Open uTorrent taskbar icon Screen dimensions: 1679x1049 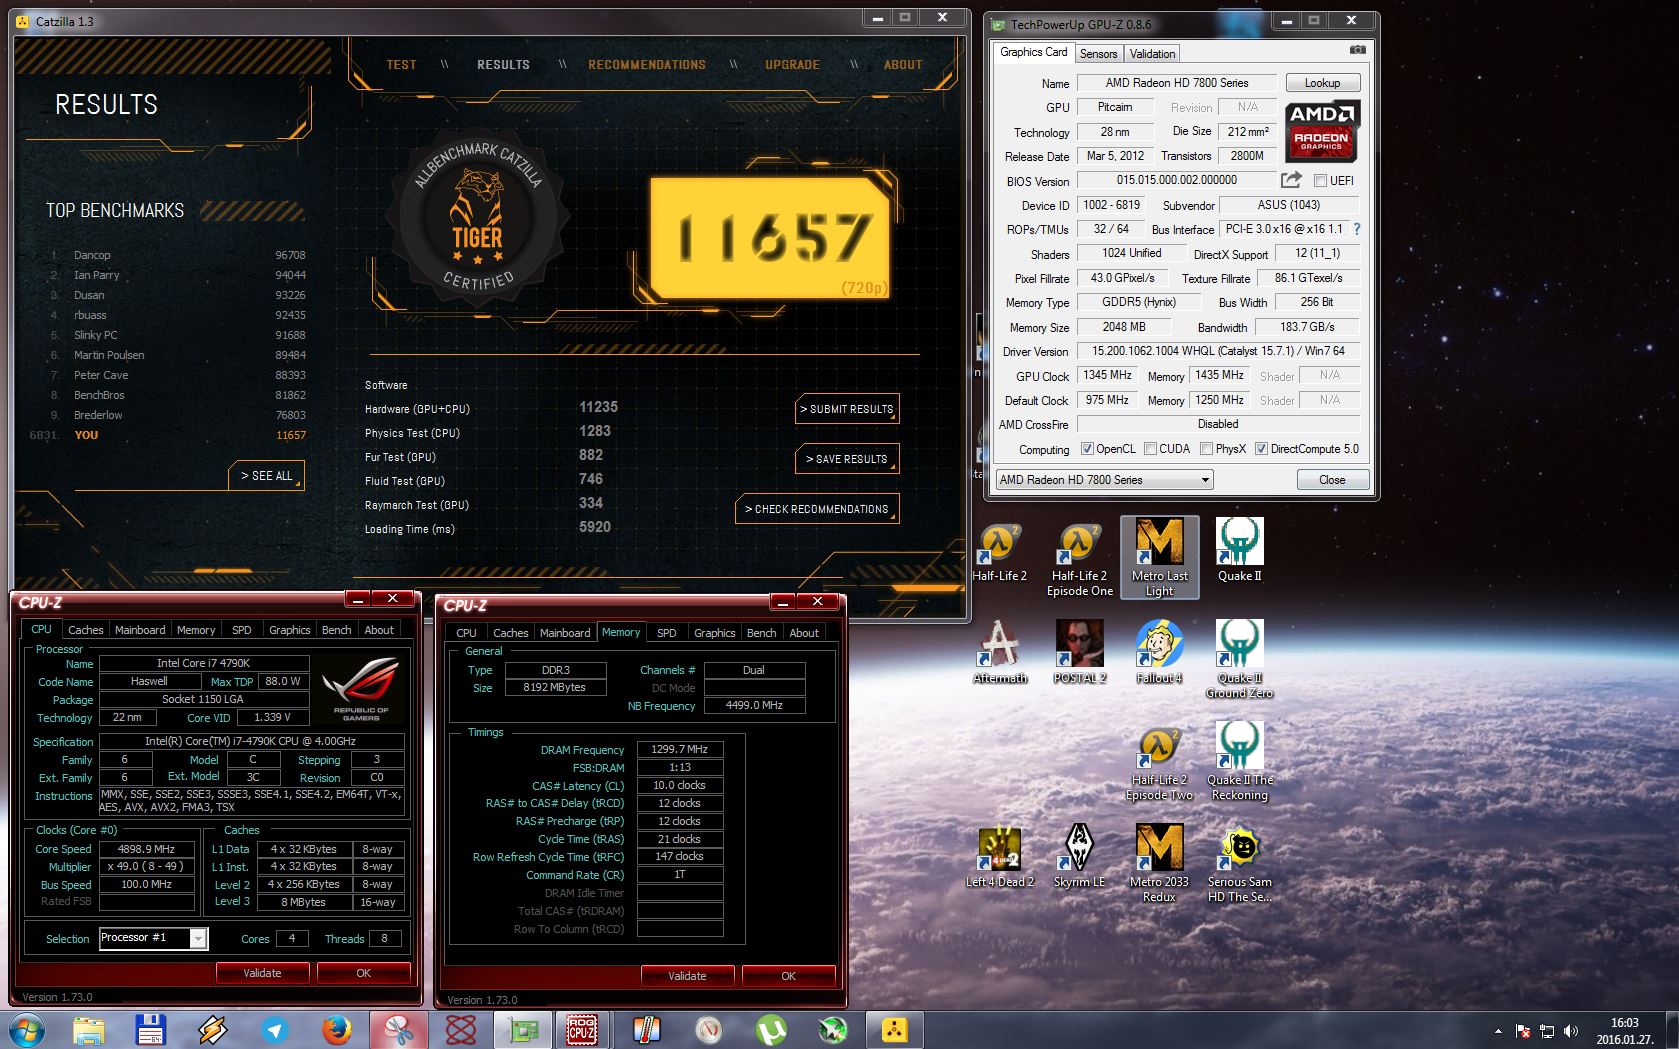769,1030
